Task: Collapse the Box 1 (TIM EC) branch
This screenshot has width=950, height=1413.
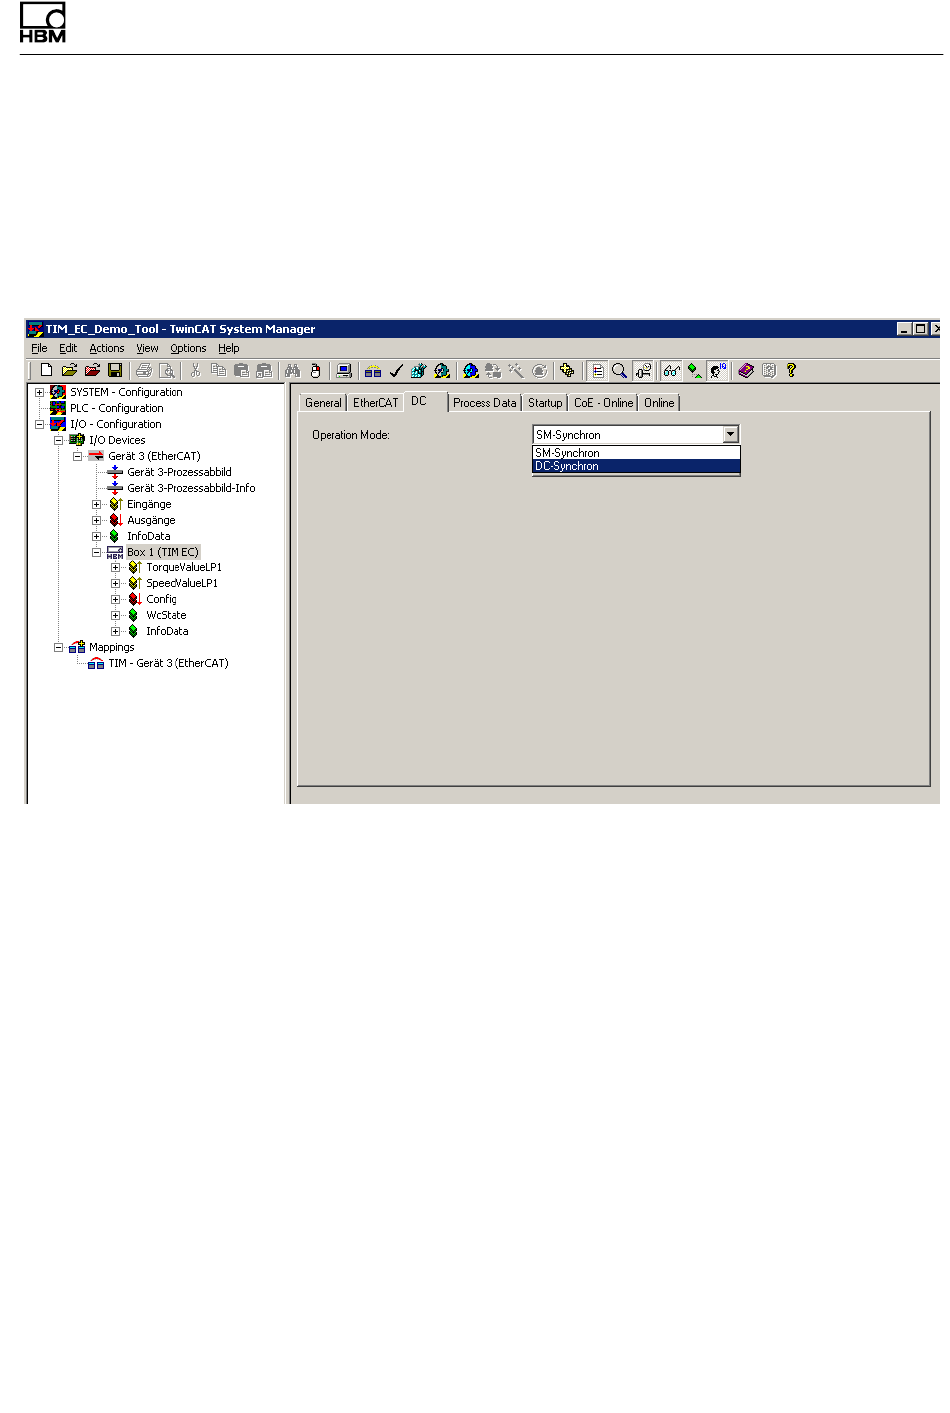Action: [97, 552]
